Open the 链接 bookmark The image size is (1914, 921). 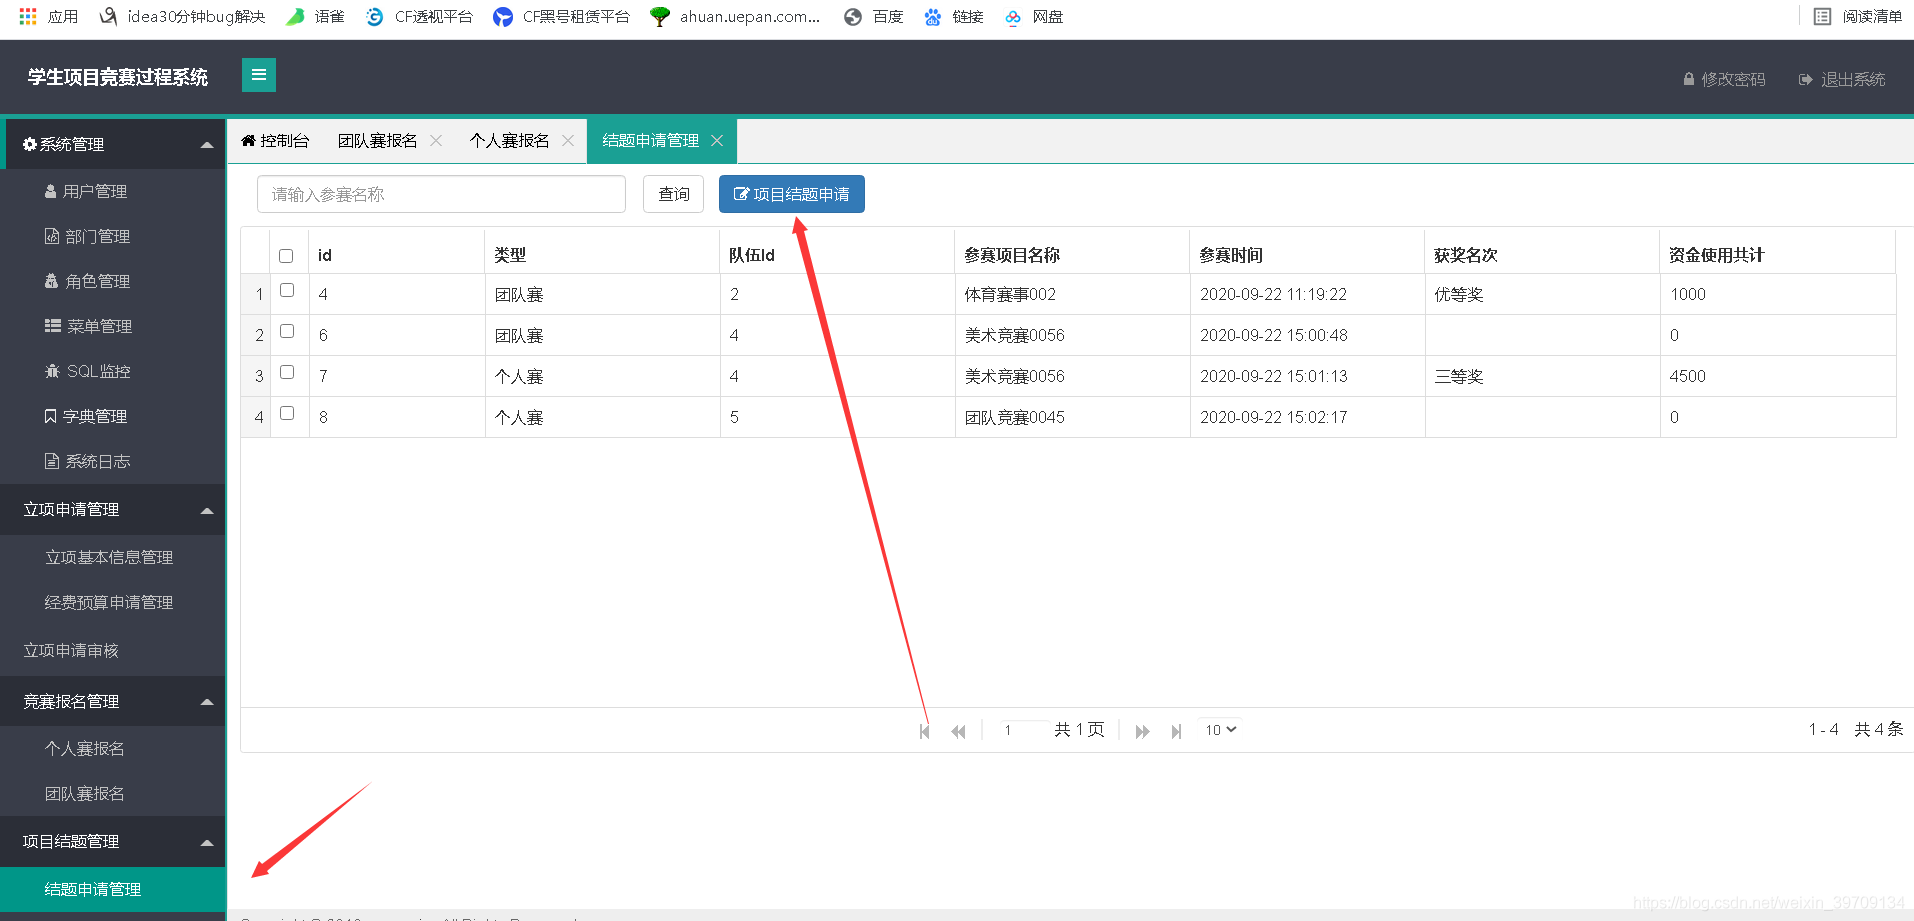coord(953,17)
